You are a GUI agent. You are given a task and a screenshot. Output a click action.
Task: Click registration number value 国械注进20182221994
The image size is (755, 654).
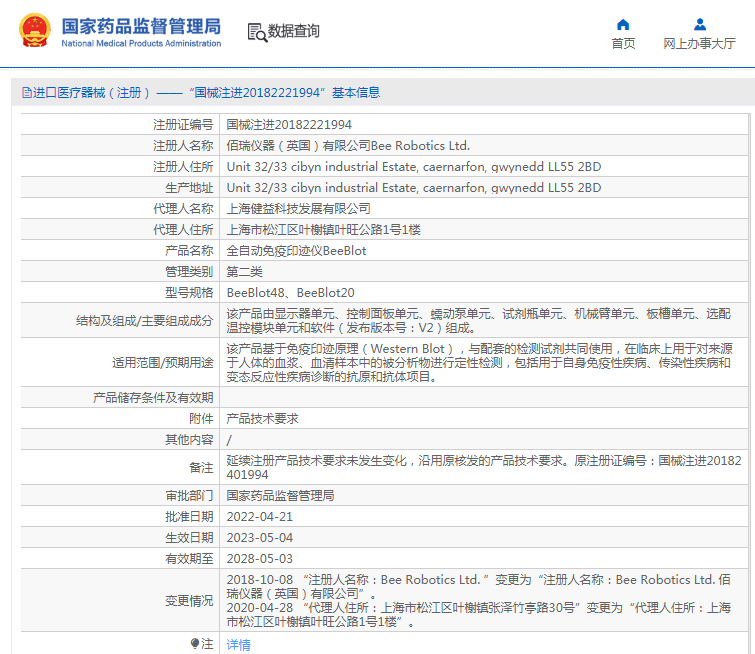pyautogui.click(x=289, y=125)
